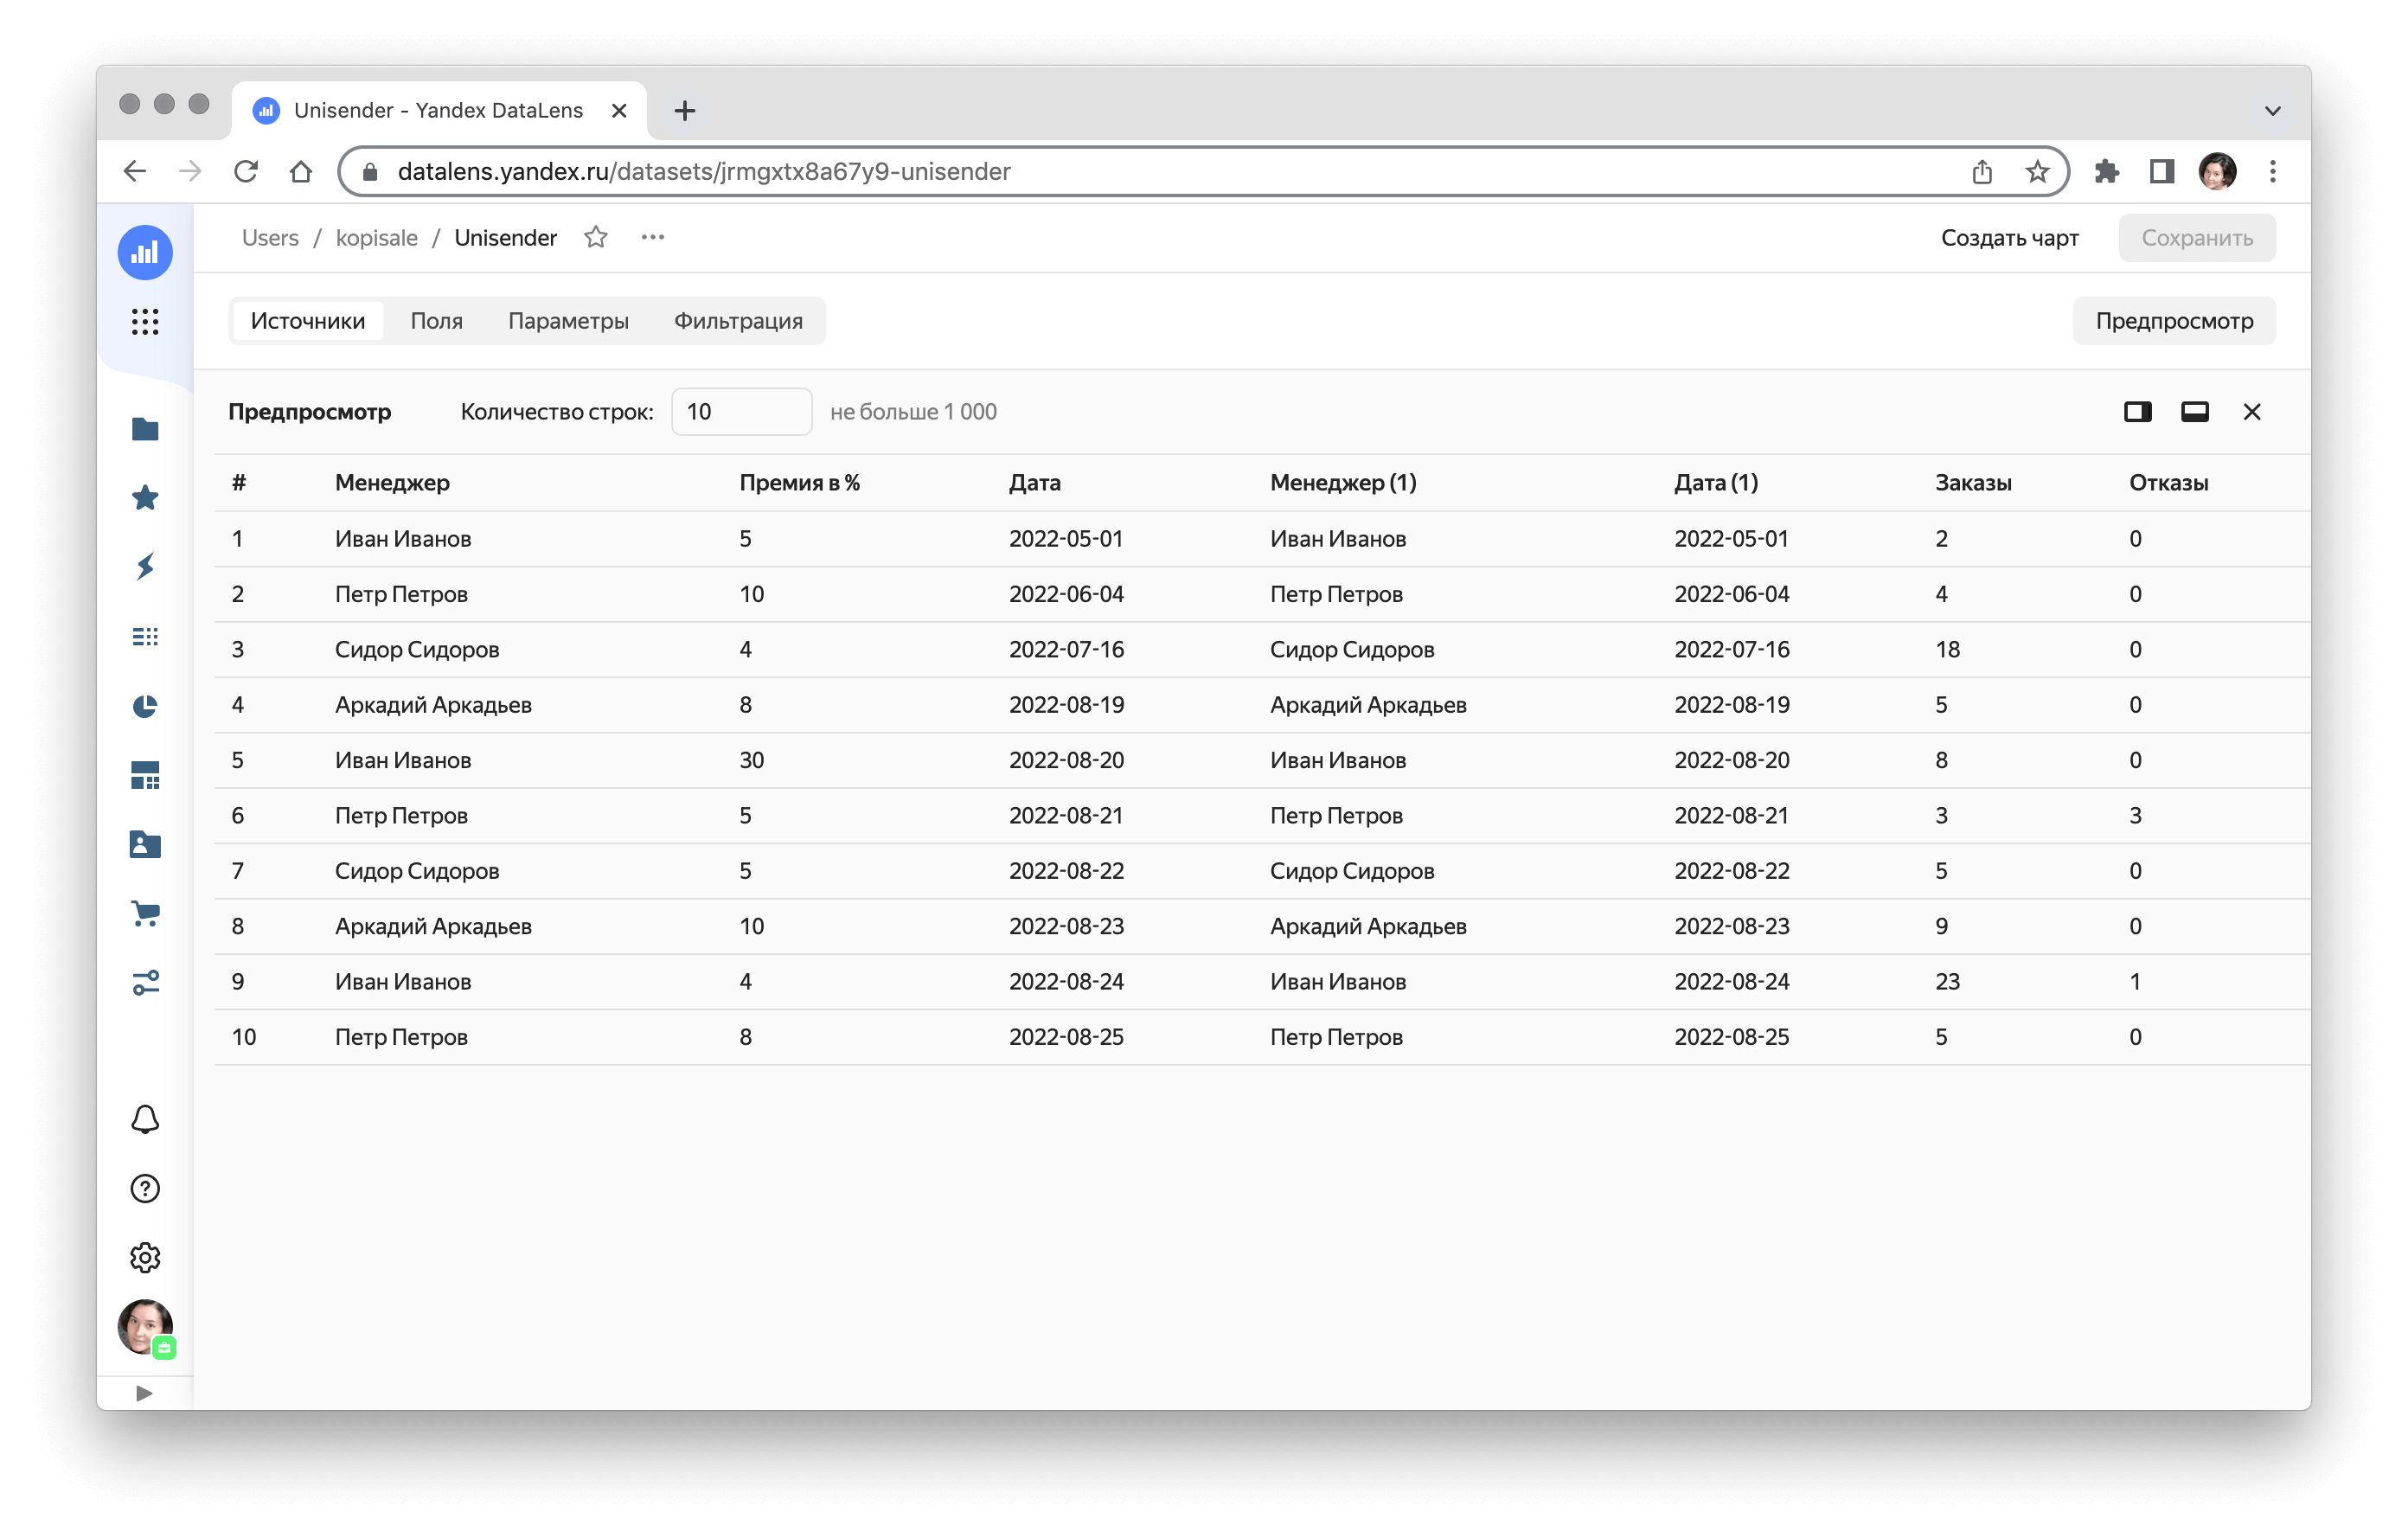Open the settings gear icon in sidebar

pyautogui.click(x=145, y=1257)
